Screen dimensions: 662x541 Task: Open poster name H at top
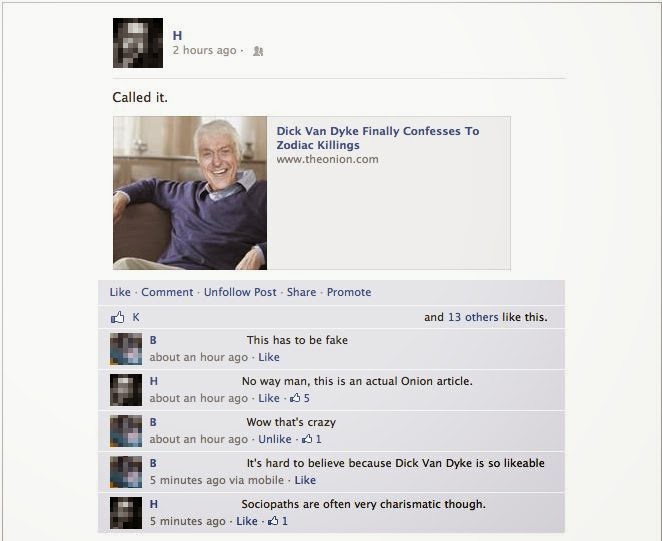pyautogui.click(x=177, y=35)
